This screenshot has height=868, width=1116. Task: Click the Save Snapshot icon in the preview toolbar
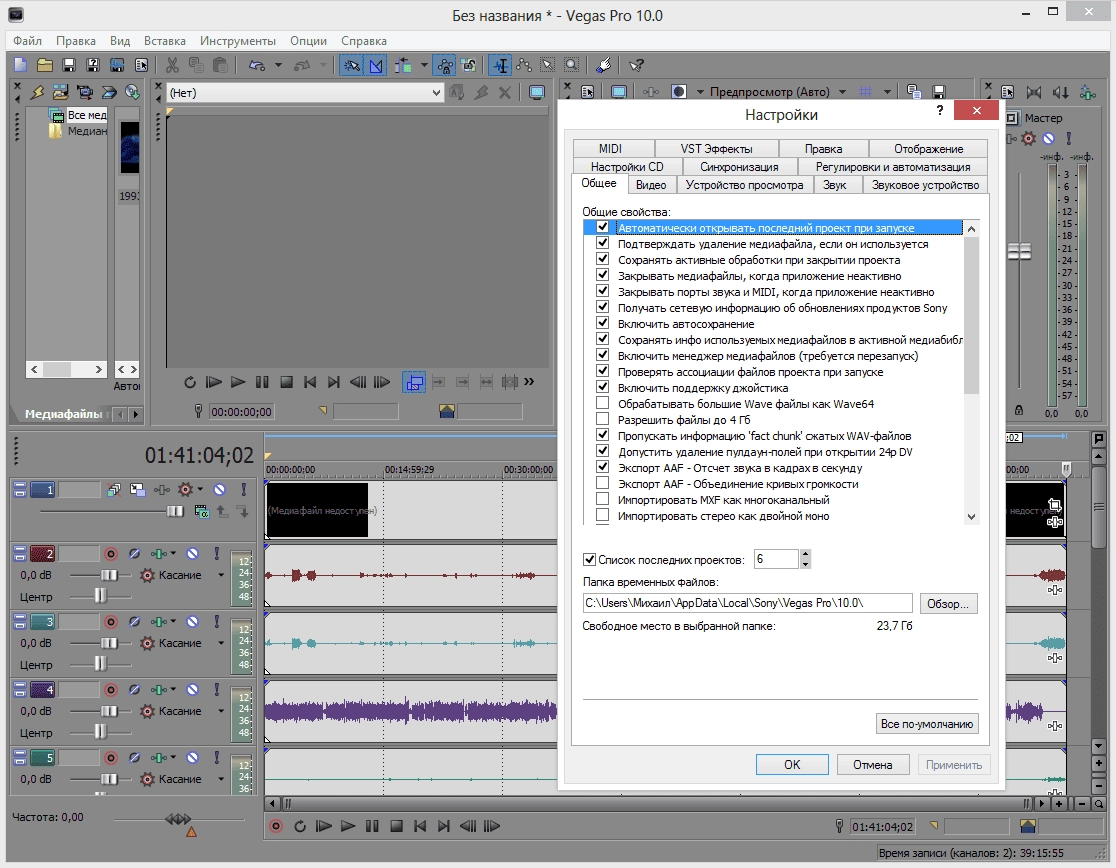[939, 92]
